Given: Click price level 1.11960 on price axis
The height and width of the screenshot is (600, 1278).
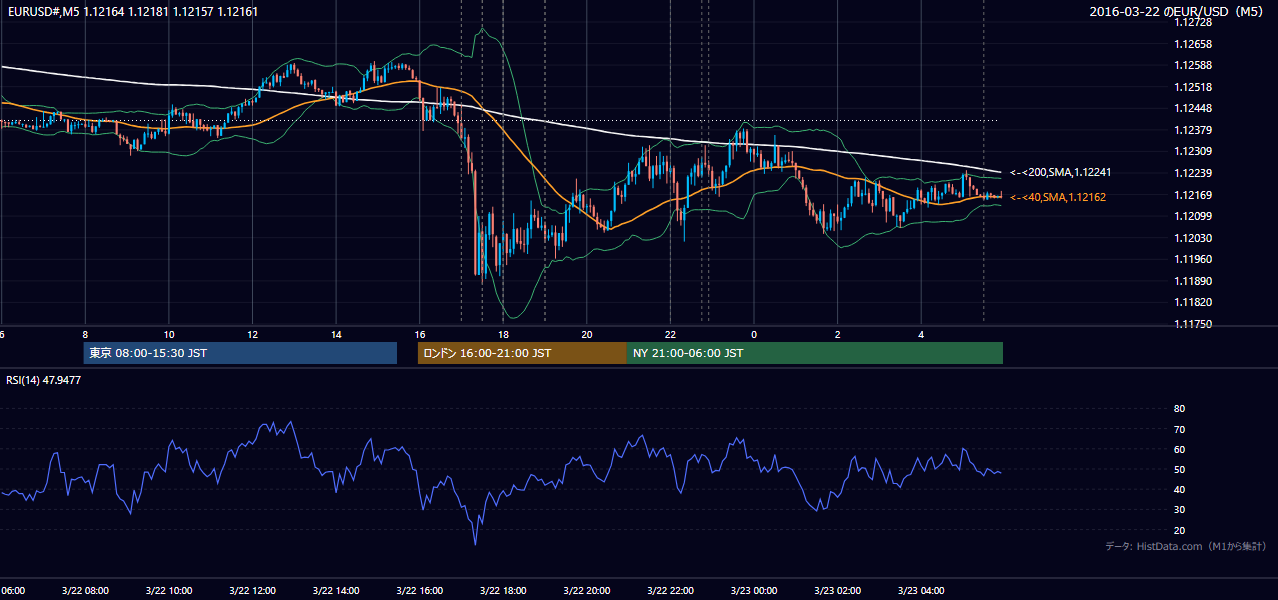Looking at the screenshot, I should coord(1194,259).
